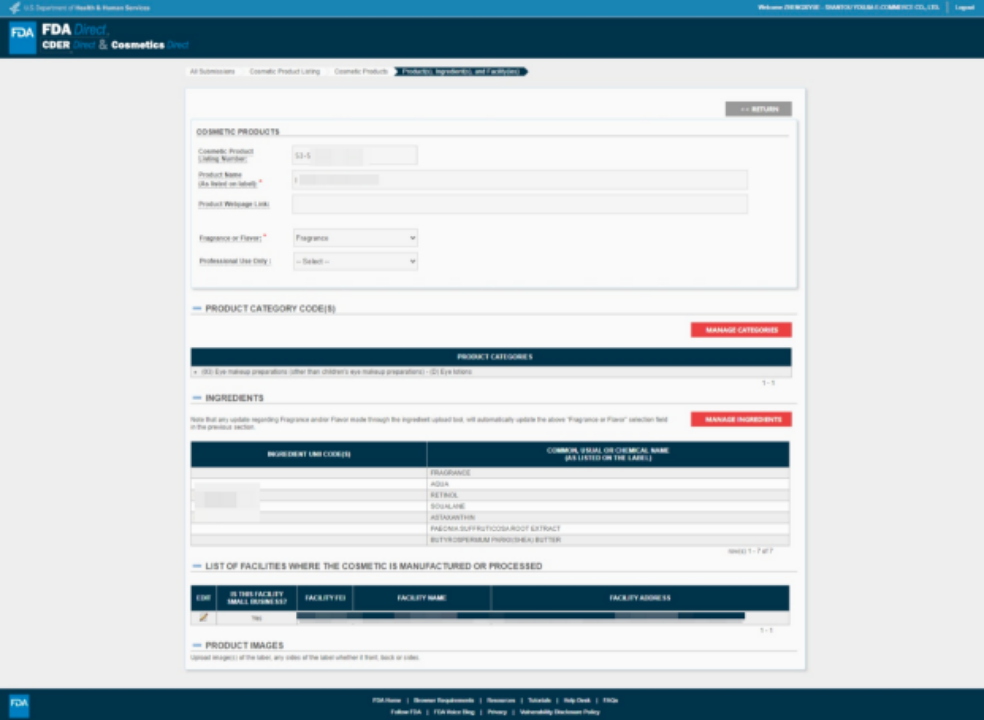Open the Fragrance or Flavor dropdown
The width and height of the screenshot is (984, 720).
355,238
